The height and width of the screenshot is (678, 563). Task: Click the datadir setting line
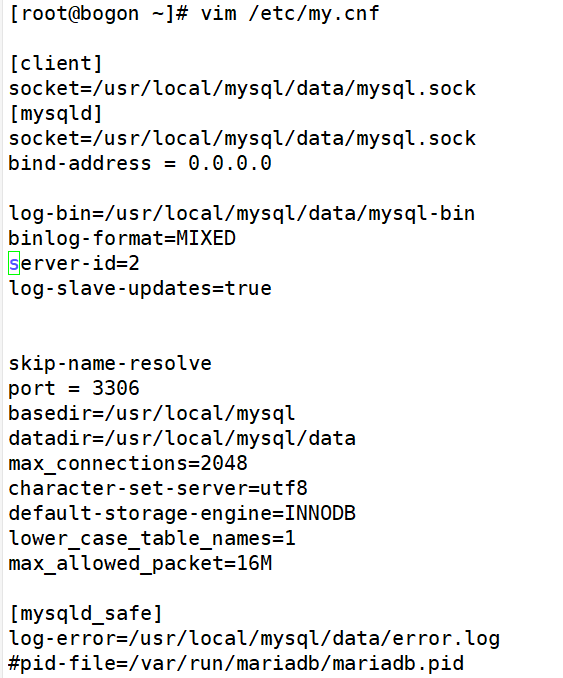[x=182, y=438]
